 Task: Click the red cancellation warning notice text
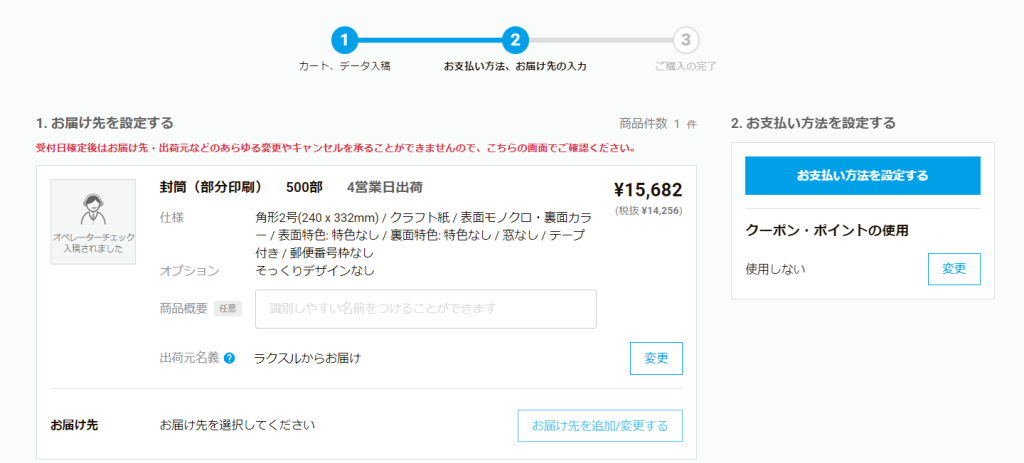335,148
